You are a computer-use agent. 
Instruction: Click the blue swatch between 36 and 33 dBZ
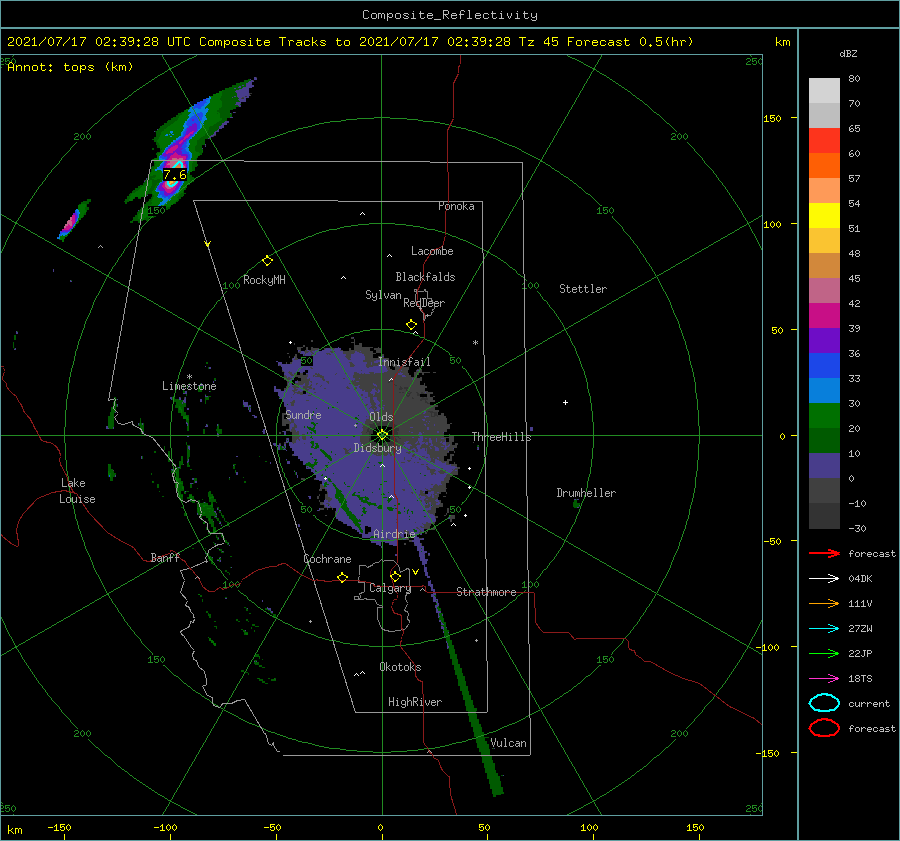point(824,366)
